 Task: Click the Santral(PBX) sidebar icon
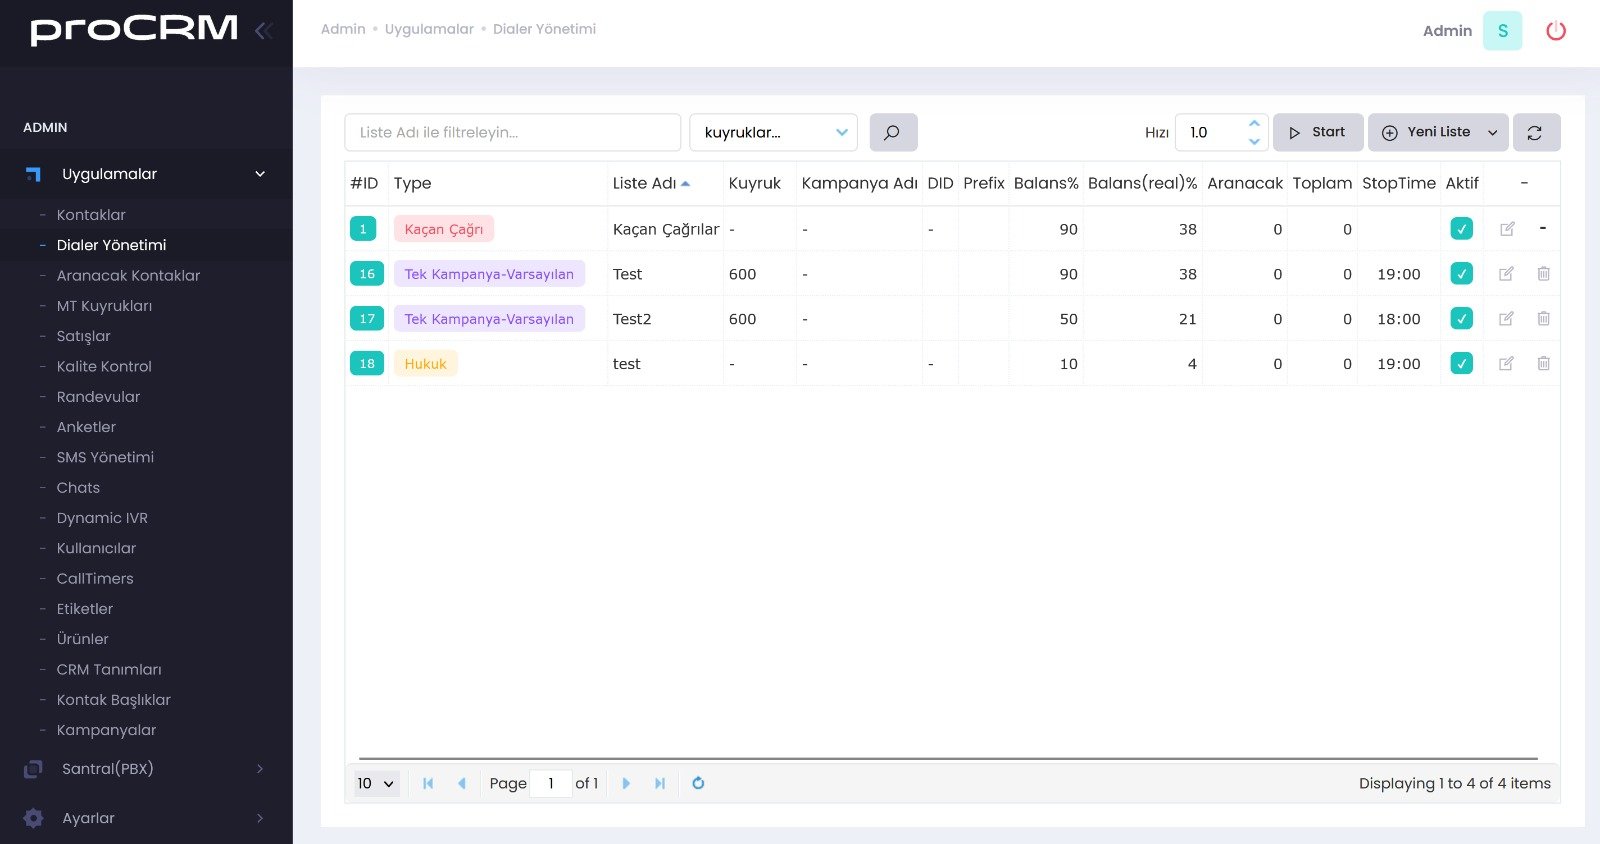pyautogui.click(x=33, y=769)
